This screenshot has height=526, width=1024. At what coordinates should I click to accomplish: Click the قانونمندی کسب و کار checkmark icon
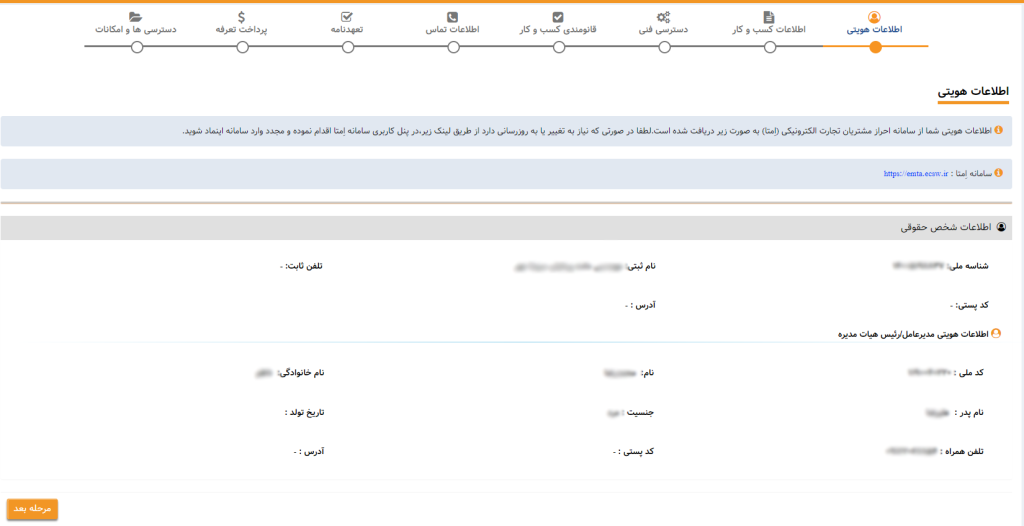coord(558,17)
